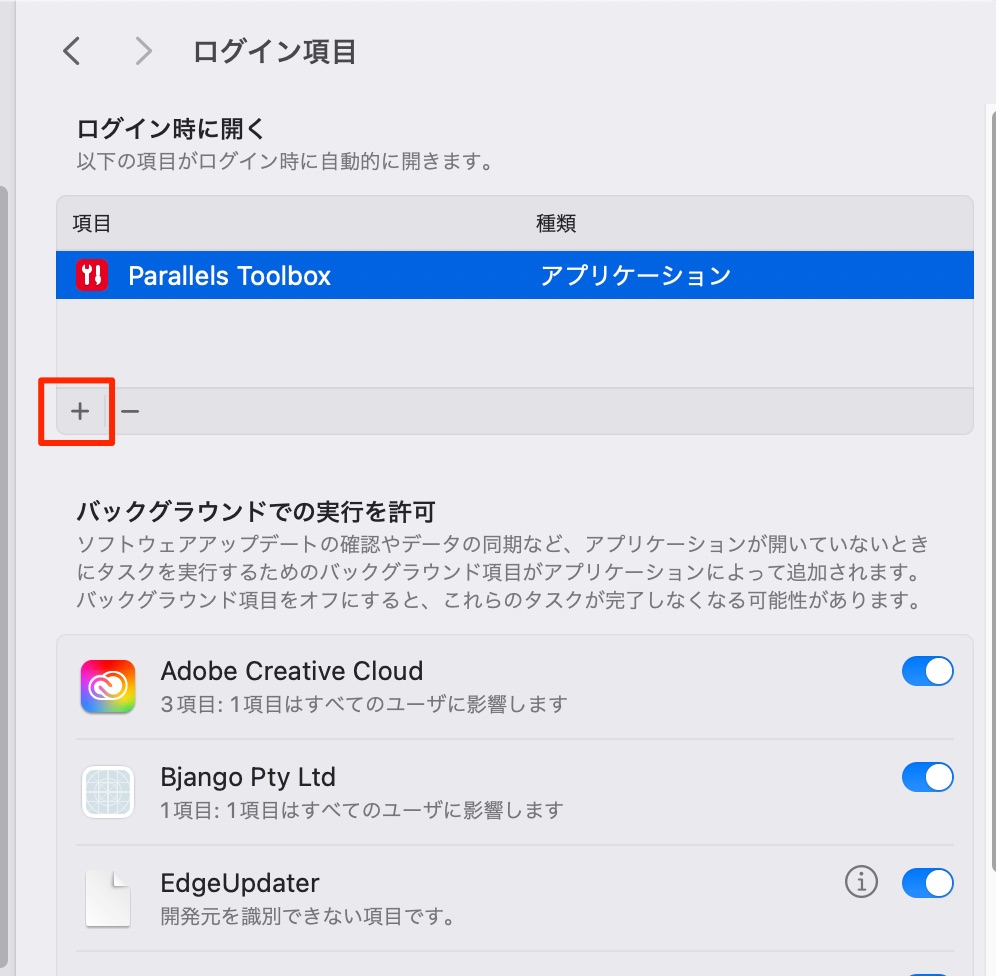996x976 pixels.
Task: Click the vertical scrollbar on the right
Action: (x=992, y=489)
